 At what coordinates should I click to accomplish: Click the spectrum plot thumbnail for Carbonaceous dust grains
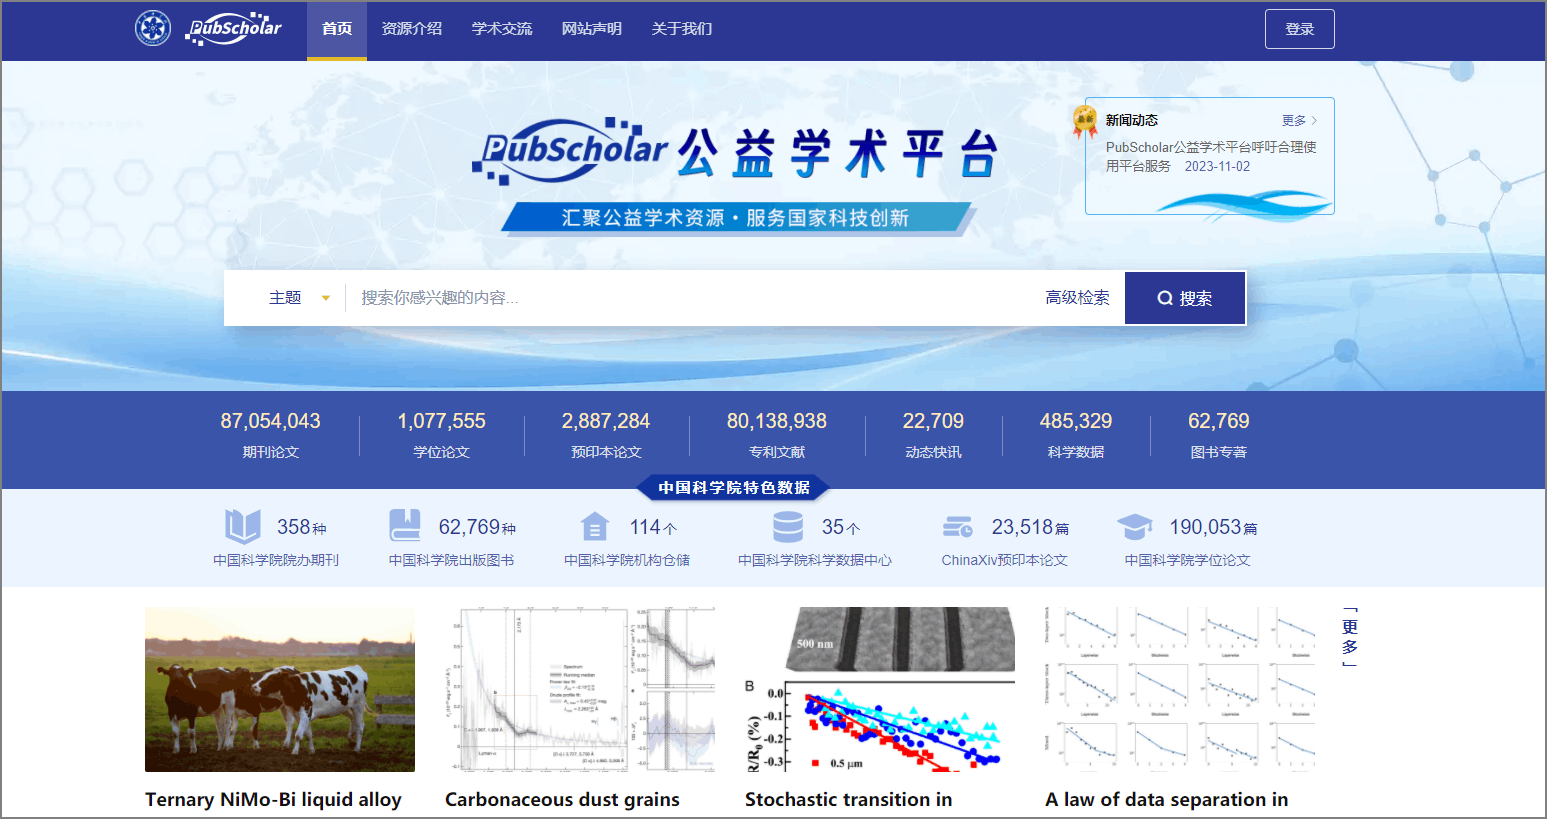(580, 690)
